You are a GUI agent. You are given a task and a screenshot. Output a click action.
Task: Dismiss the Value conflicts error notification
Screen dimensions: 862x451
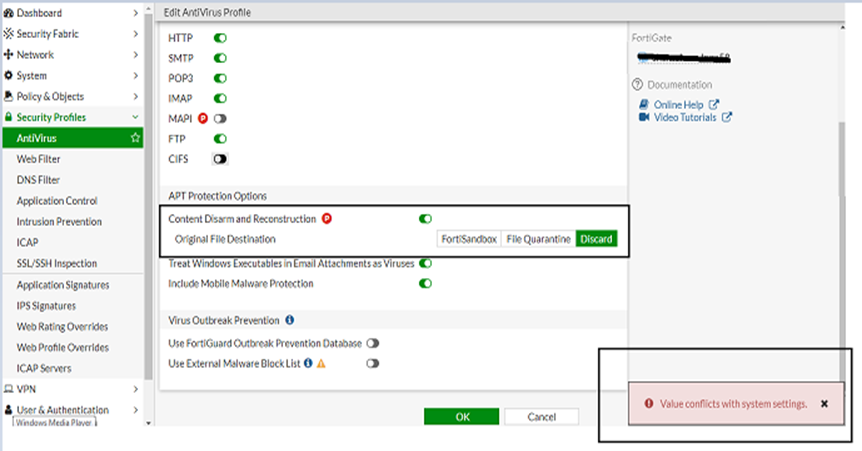coord(824,403)
